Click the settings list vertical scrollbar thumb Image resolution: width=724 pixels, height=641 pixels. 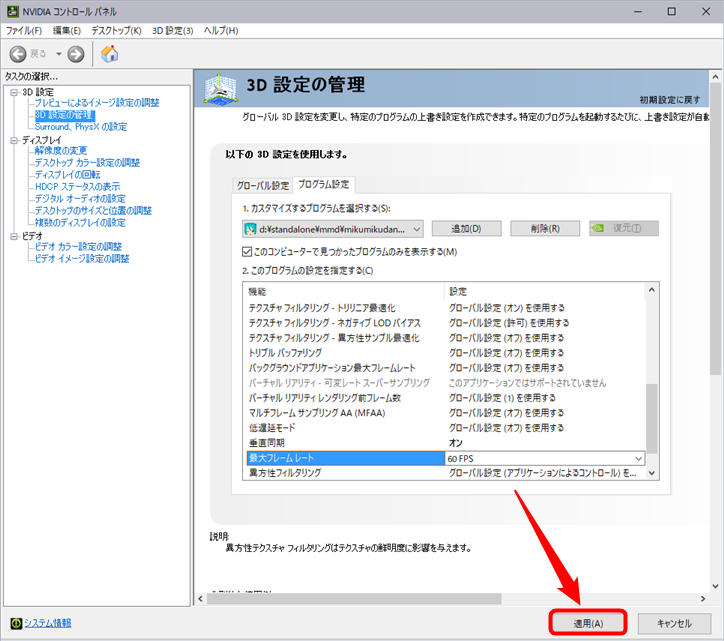[652, 419]
